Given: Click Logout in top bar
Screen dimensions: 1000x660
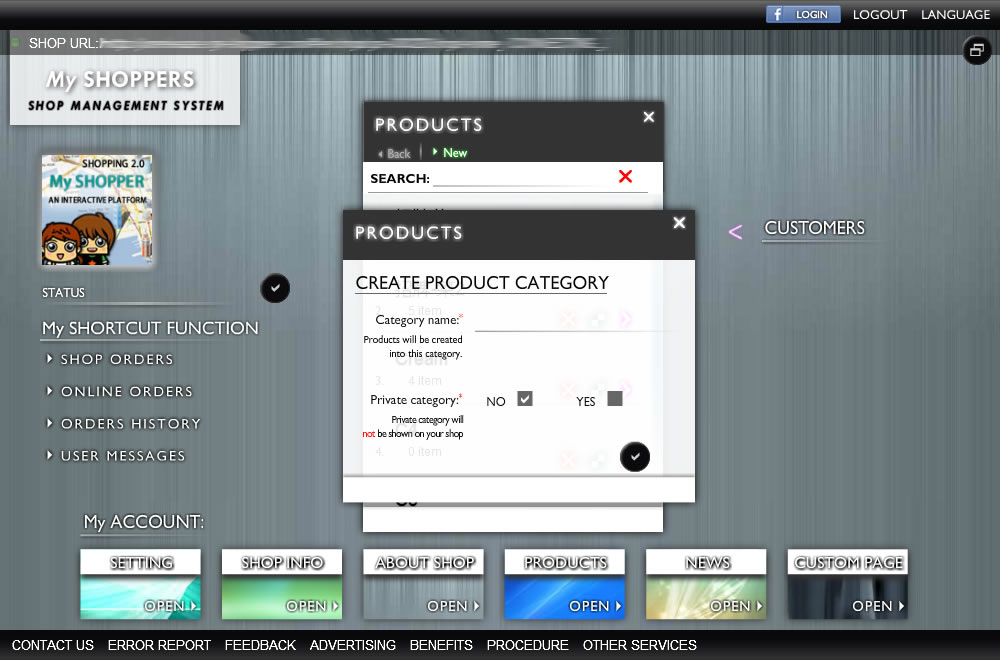Looking at the screenshot, I should point(879,15).
